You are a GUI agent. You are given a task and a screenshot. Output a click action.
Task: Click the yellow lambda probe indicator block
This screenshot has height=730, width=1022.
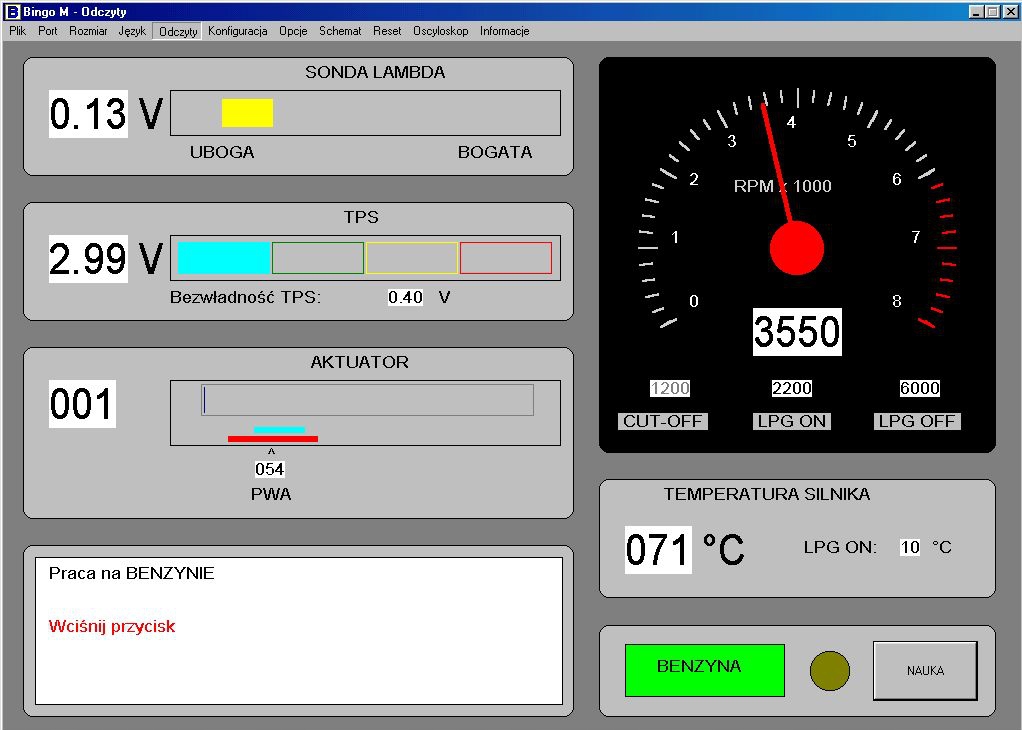[247, 113]
